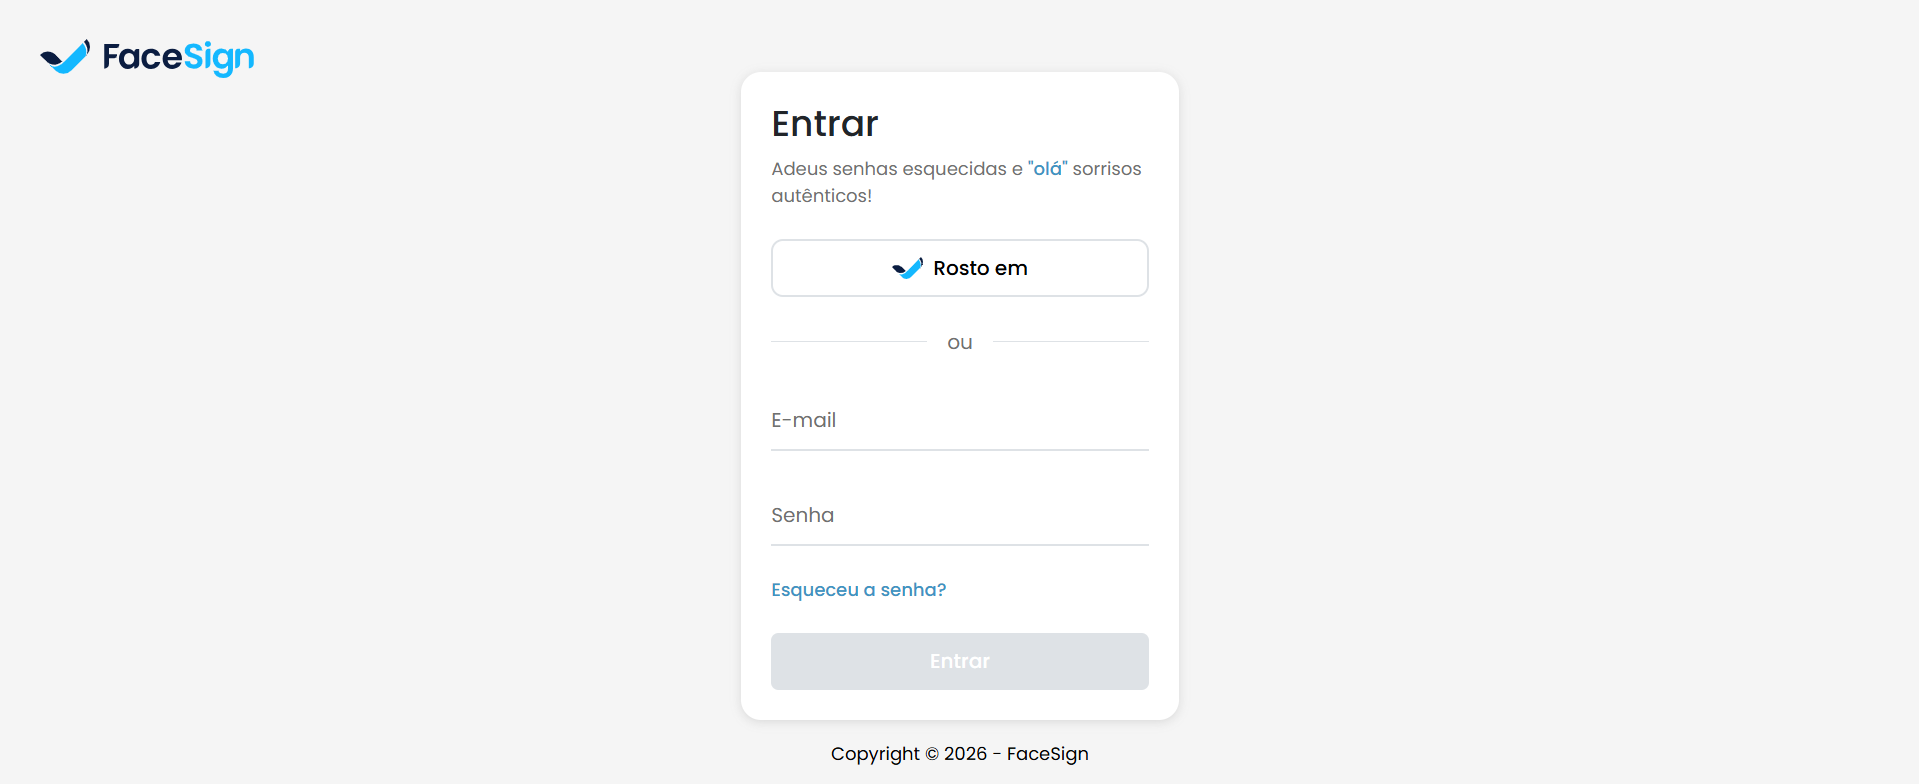
Task: Click "FaceSign" in the copyright footer
Action: [1047, 754]
